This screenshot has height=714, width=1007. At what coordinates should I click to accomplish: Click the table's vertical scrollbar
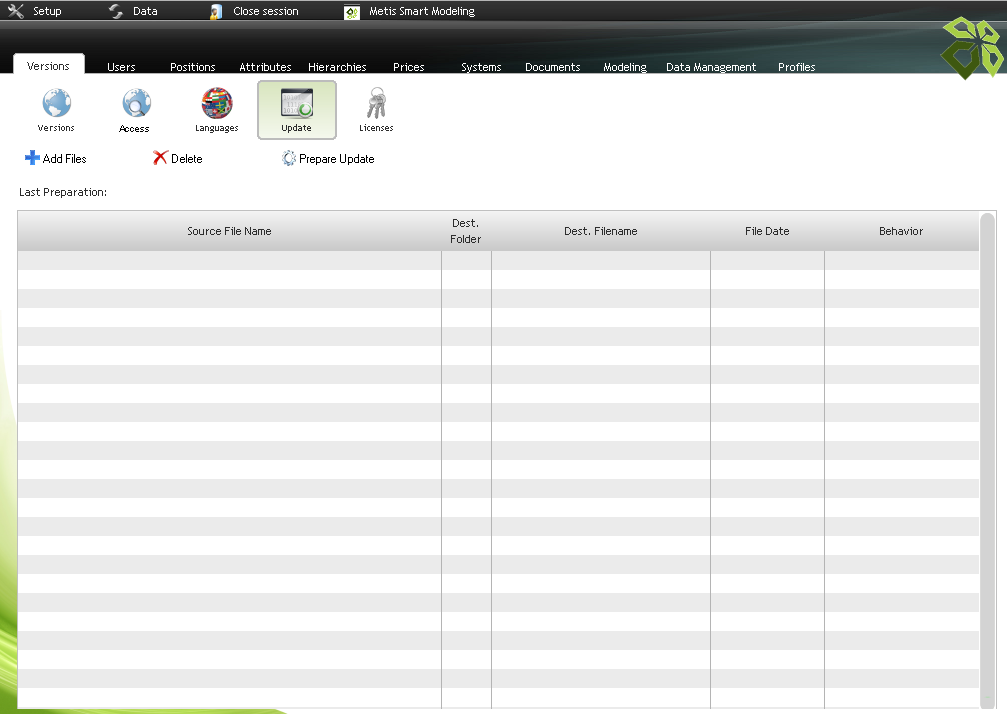[x=987, y=450]
